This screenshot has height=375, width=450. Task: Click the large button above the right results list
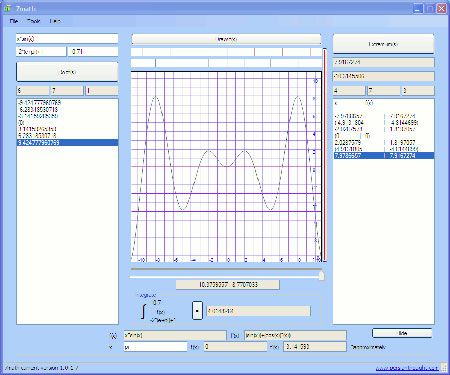[384, 44]
